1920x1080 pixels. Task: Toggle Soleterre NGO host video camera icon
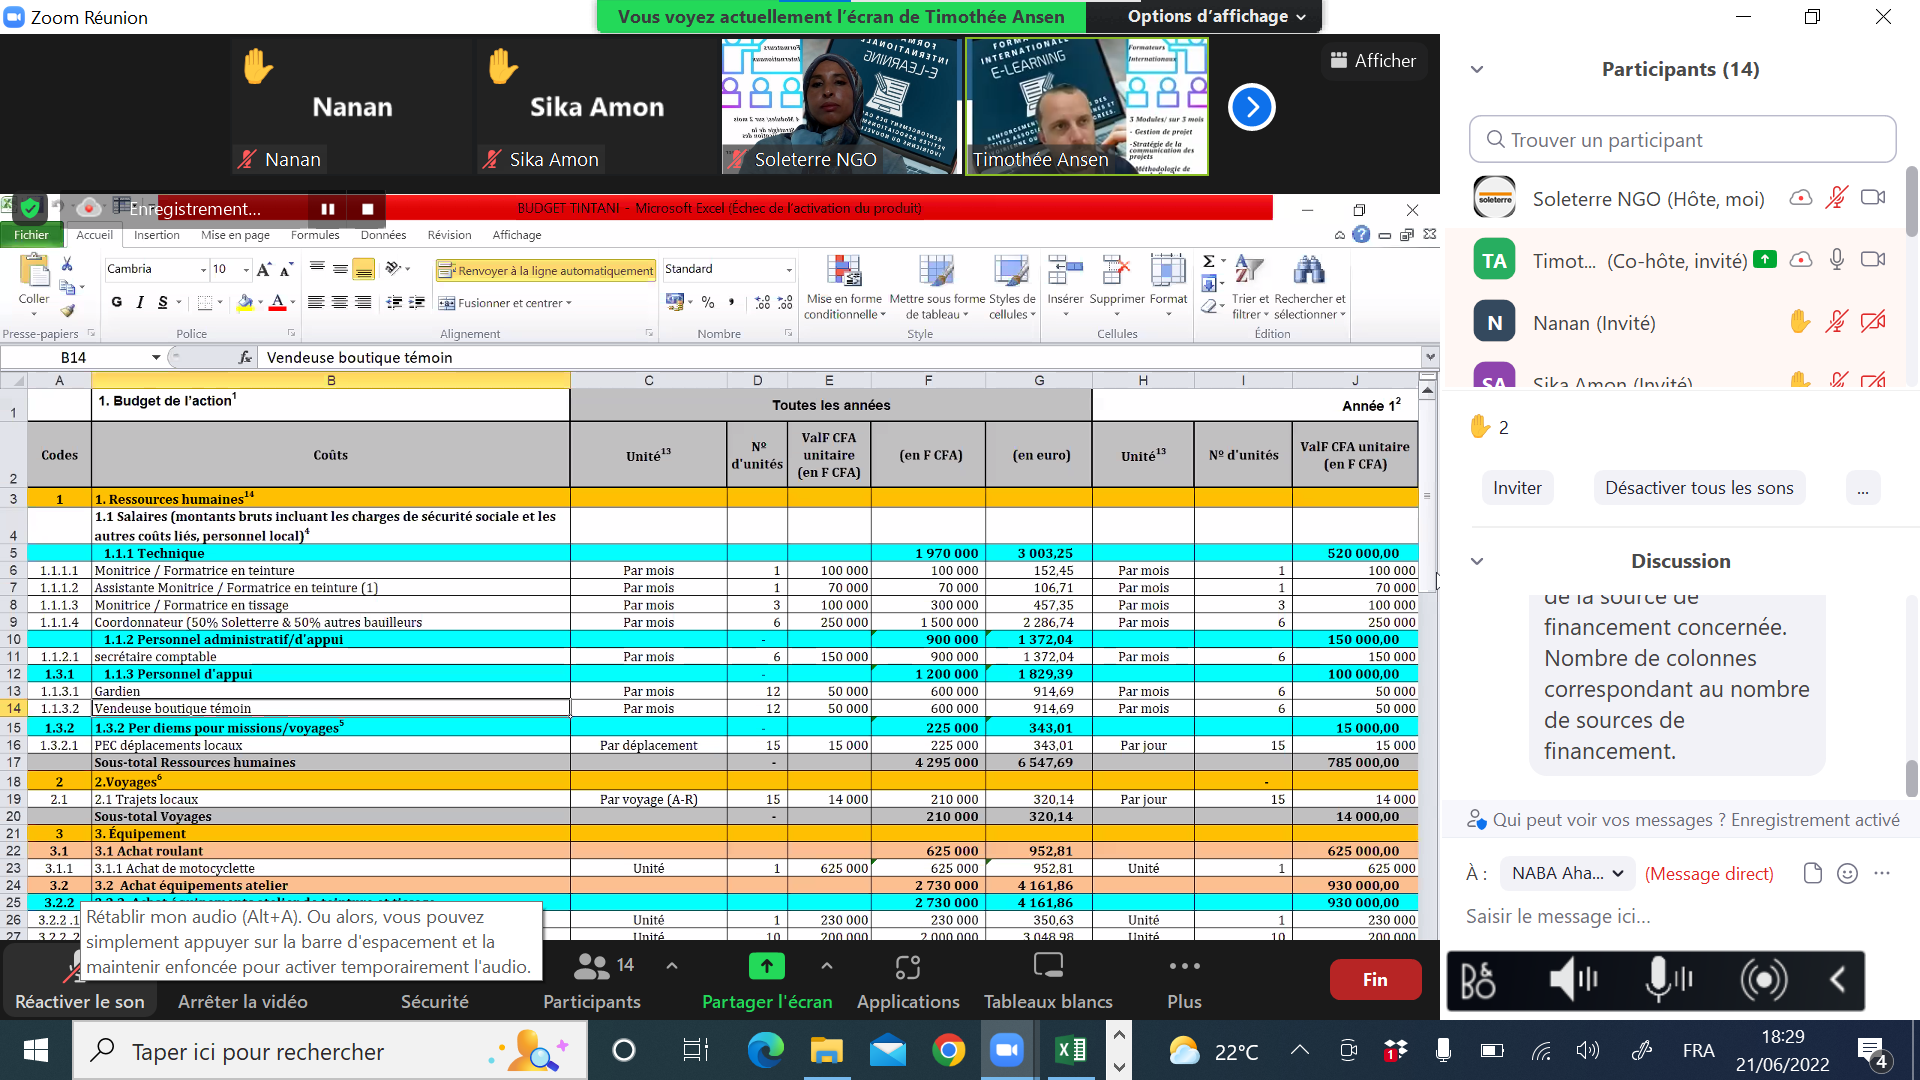[1873, 197]
